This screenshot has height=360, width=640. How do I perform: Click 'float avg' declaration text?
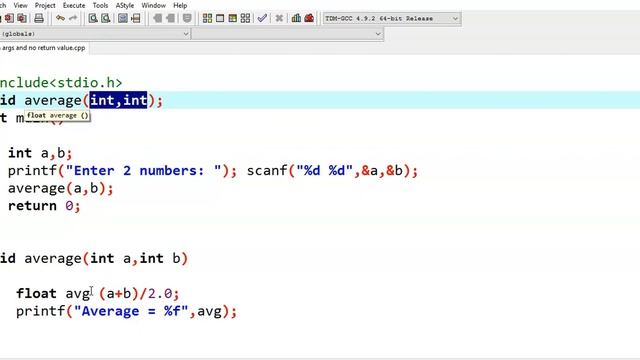pos(53,293)
